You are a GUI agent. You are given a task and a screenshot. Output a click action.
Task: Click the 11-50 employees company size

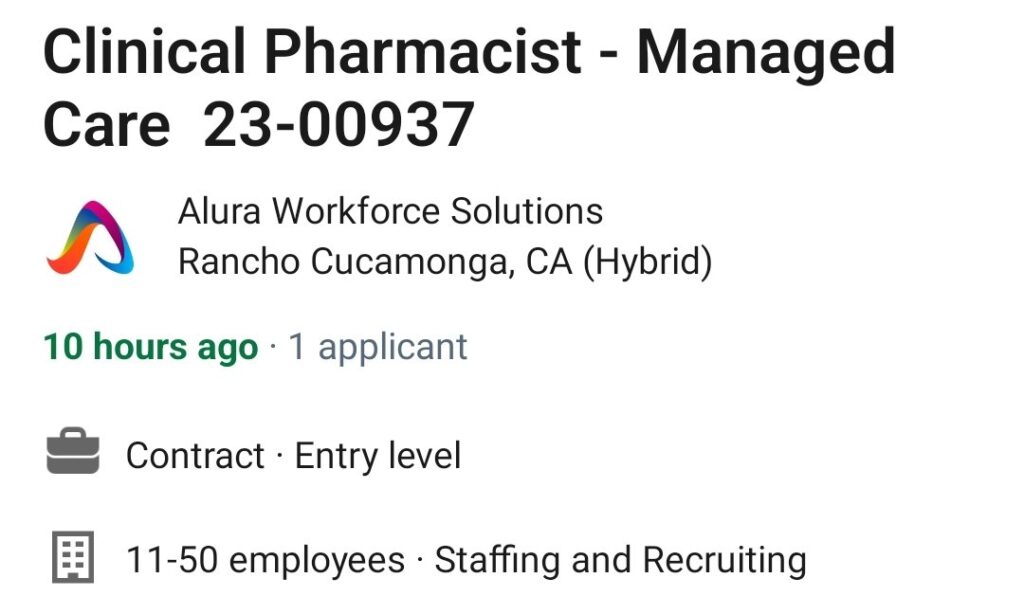pos(266,560)
